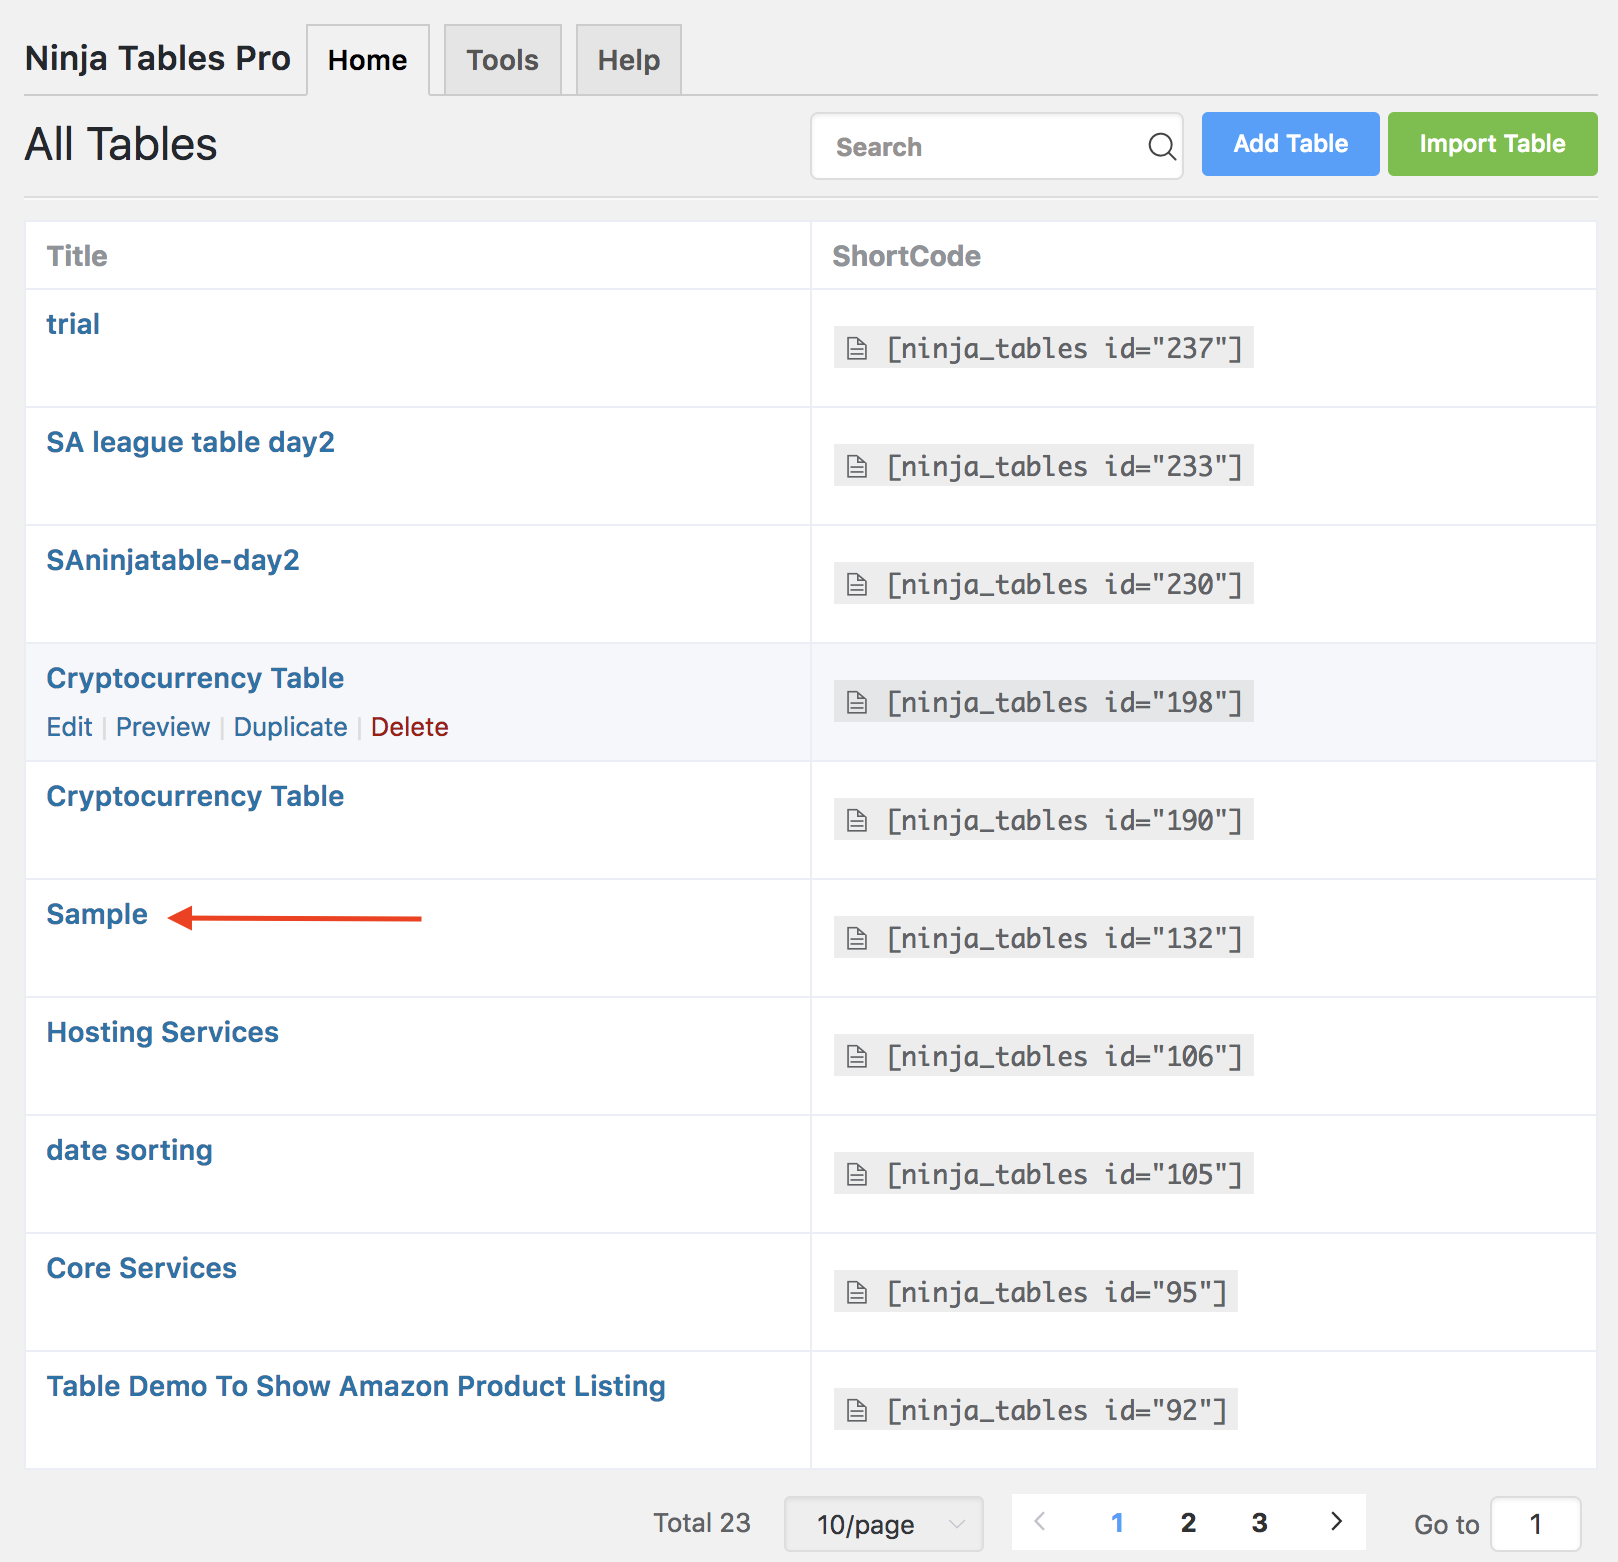Copy Hosting Services shortcode via document icon
Viewport: 1618px width, 1562px height.
(x=856, y=1055)
